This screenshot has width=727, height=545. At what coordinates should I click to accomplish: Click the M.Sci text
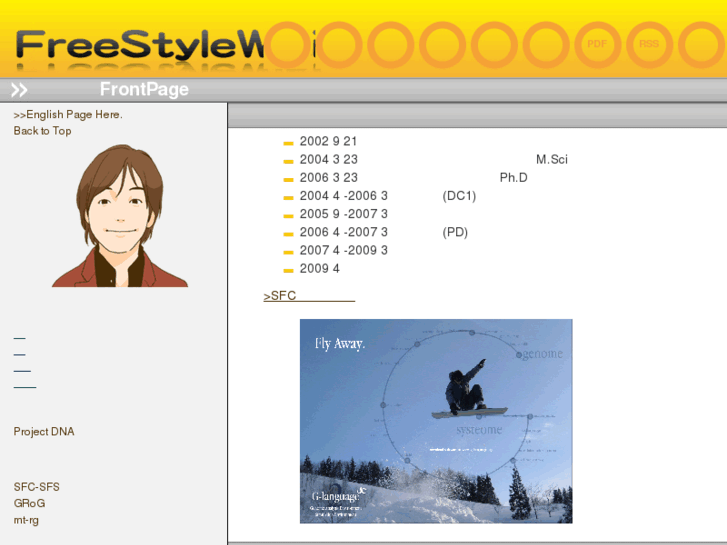552,159
